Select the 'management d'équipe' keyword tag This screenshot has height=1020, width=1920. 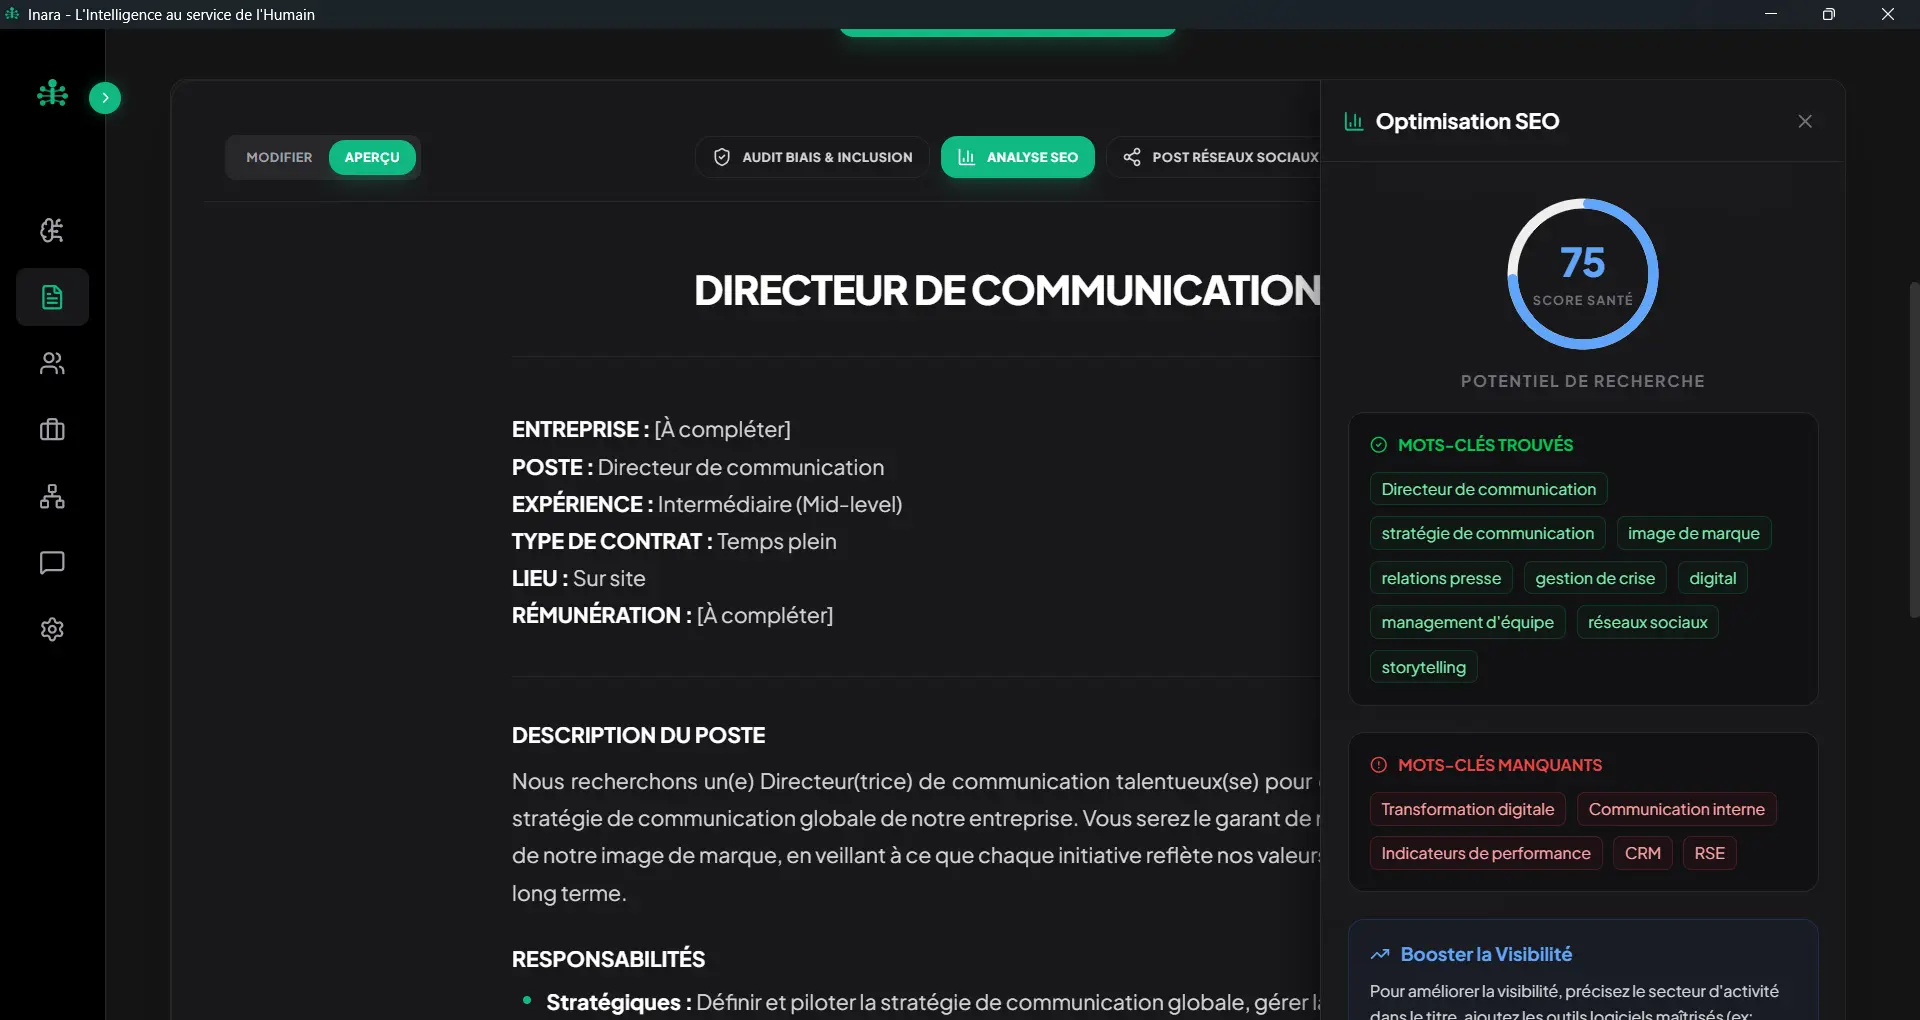(x=1468, y=622)
